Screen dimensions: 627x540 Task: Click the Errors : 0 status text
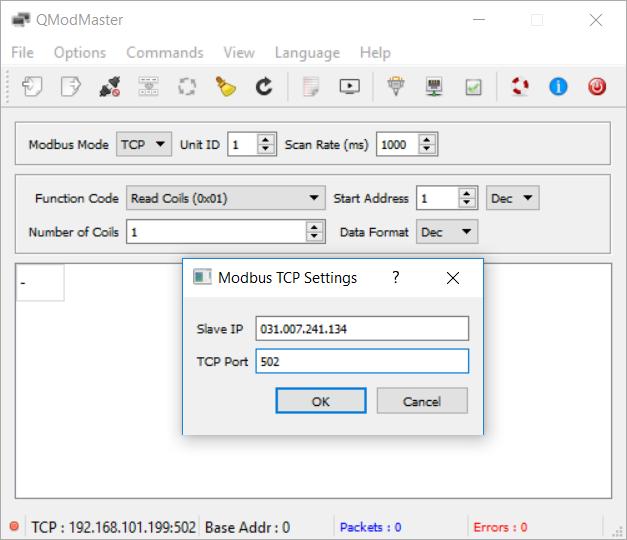coord(500,527)
